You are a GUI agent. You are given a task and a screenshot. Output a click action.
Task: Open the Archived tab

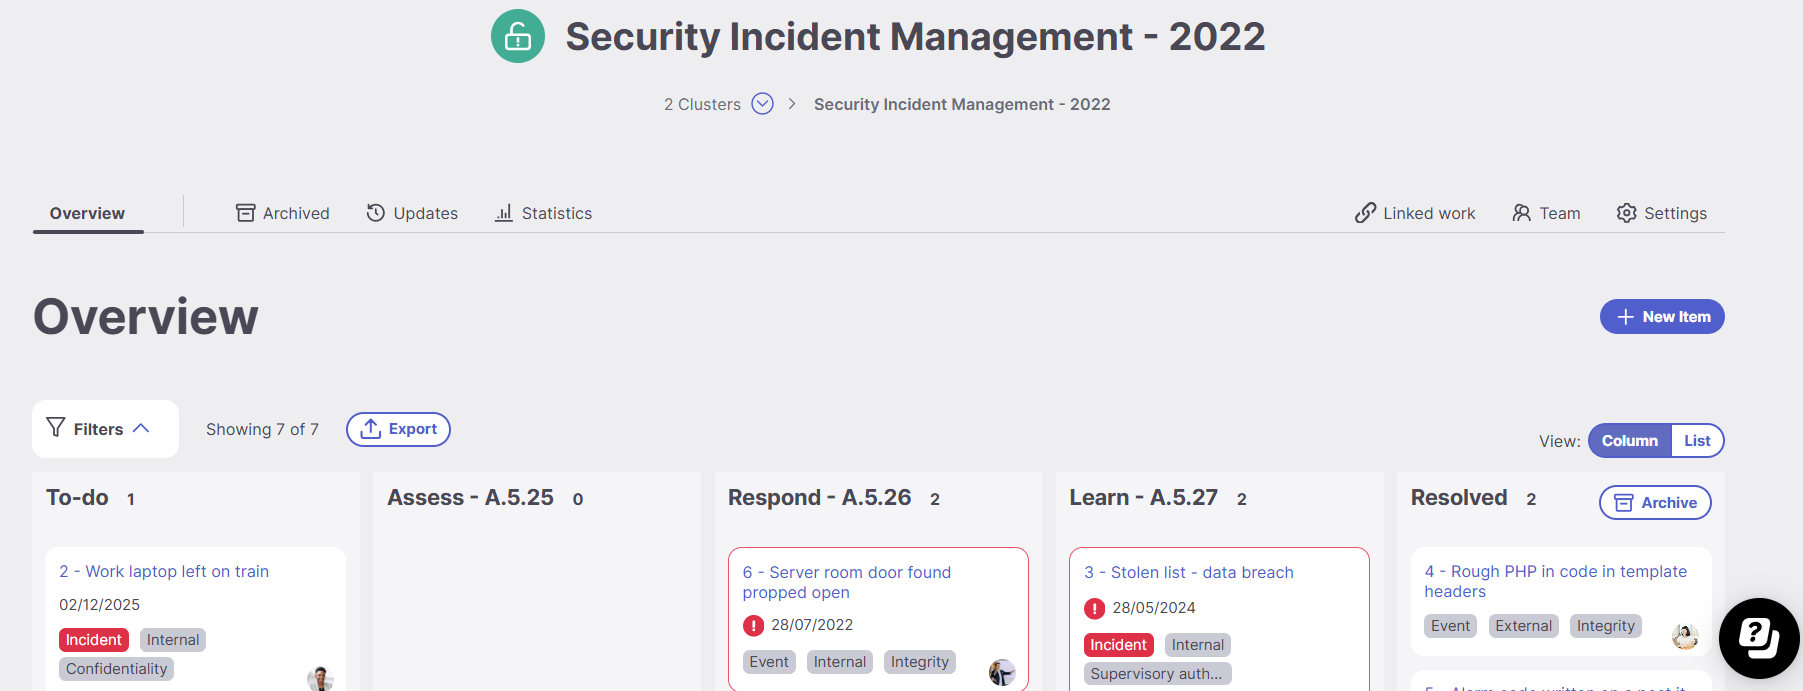coord(283,213)
